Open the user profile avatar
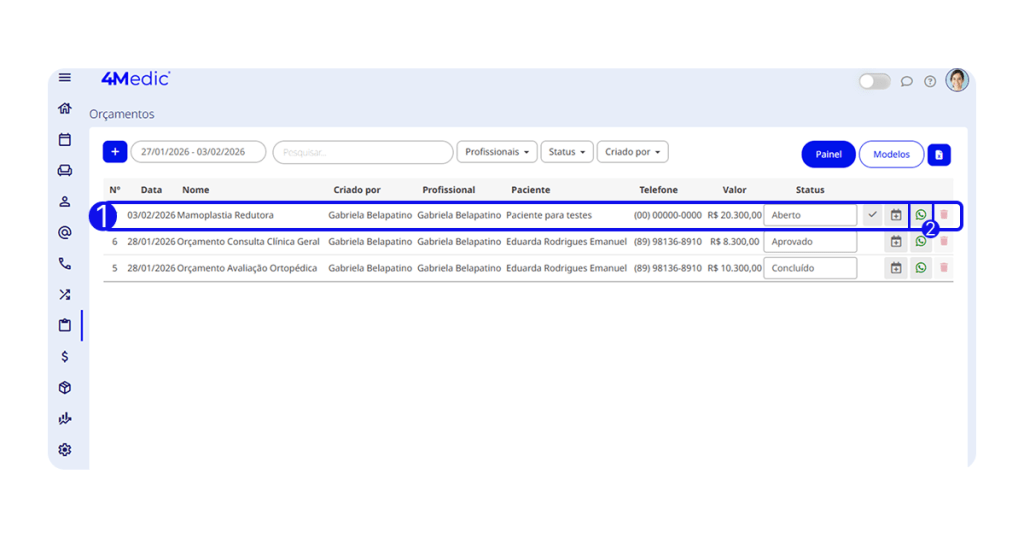The image size is (1024, 538). coord(957,81)
